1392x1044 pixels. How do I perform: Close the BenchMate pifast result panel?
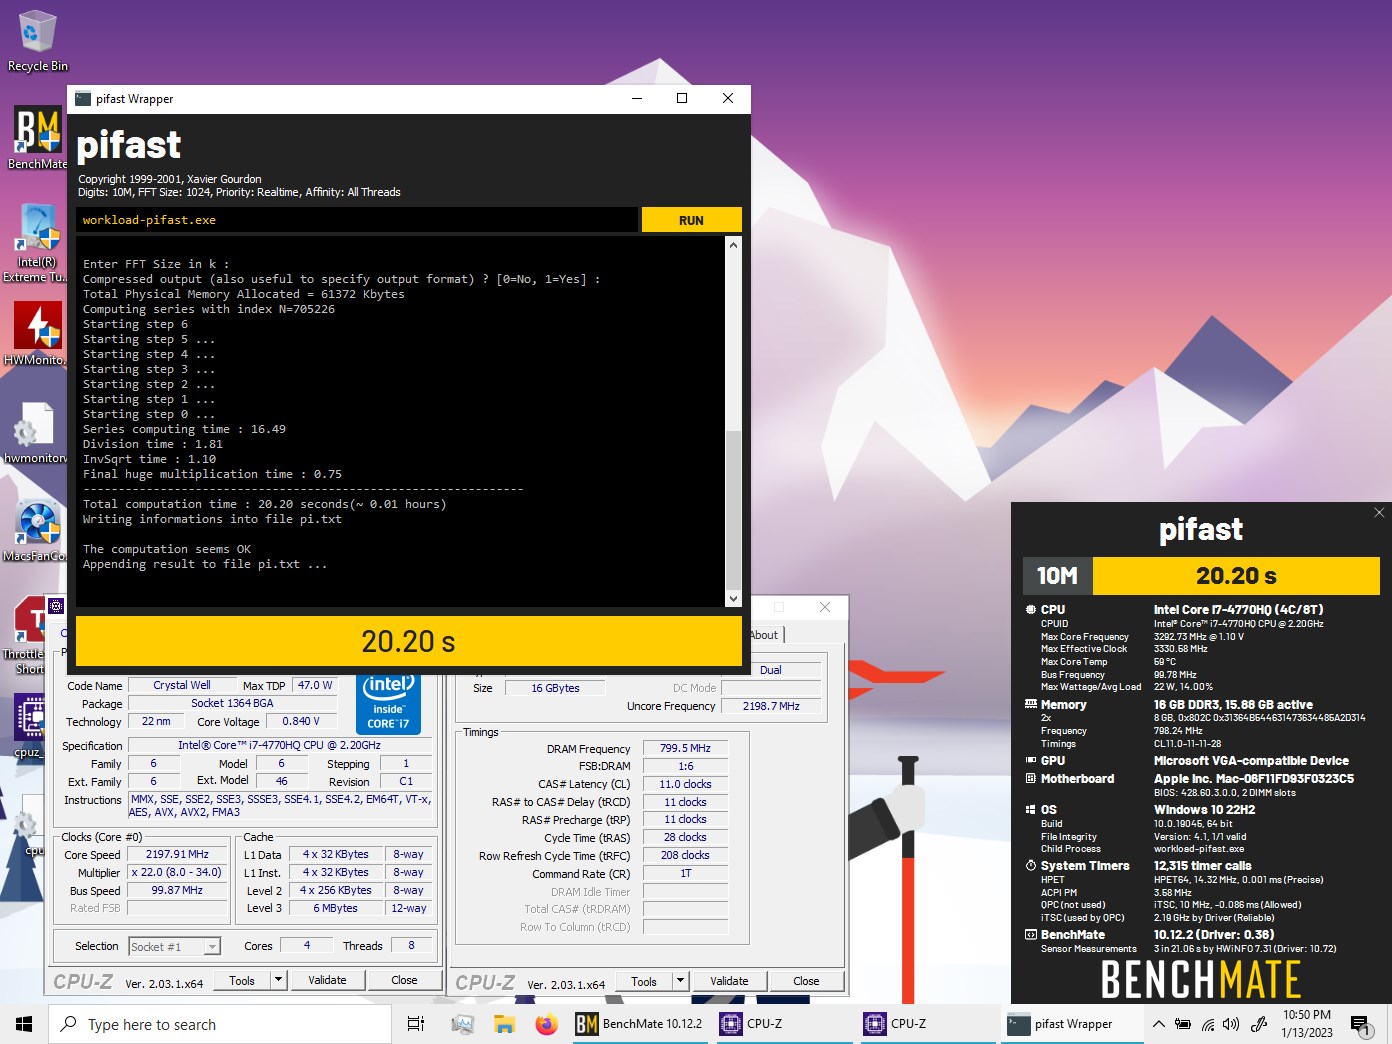[x=1379, y=512]
